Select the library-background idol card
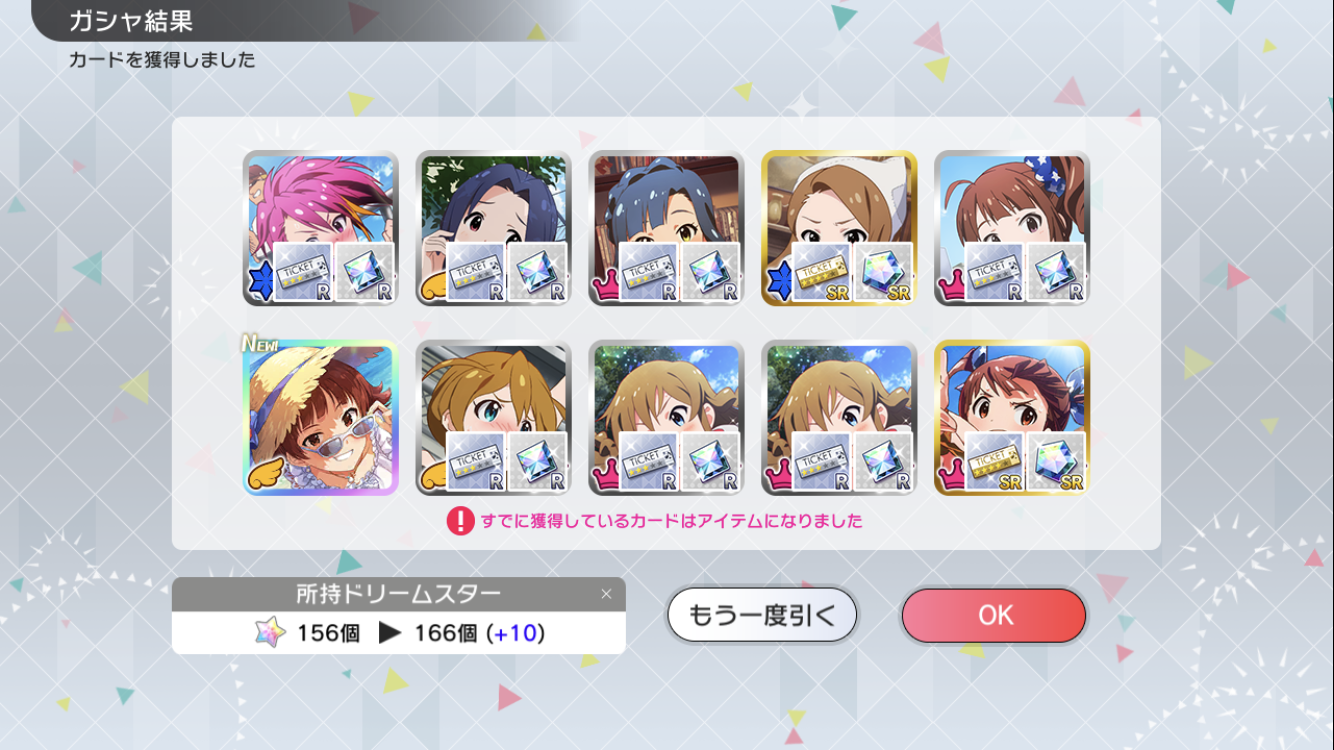This screenshot has width=1334, height=750. [x=666, y=228]
